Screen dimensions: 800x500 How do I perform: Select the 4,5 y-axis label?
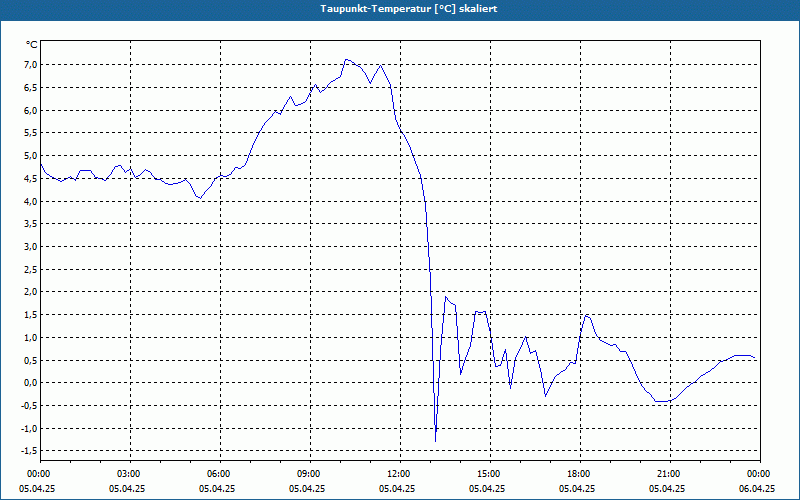(x=30, y=179)
